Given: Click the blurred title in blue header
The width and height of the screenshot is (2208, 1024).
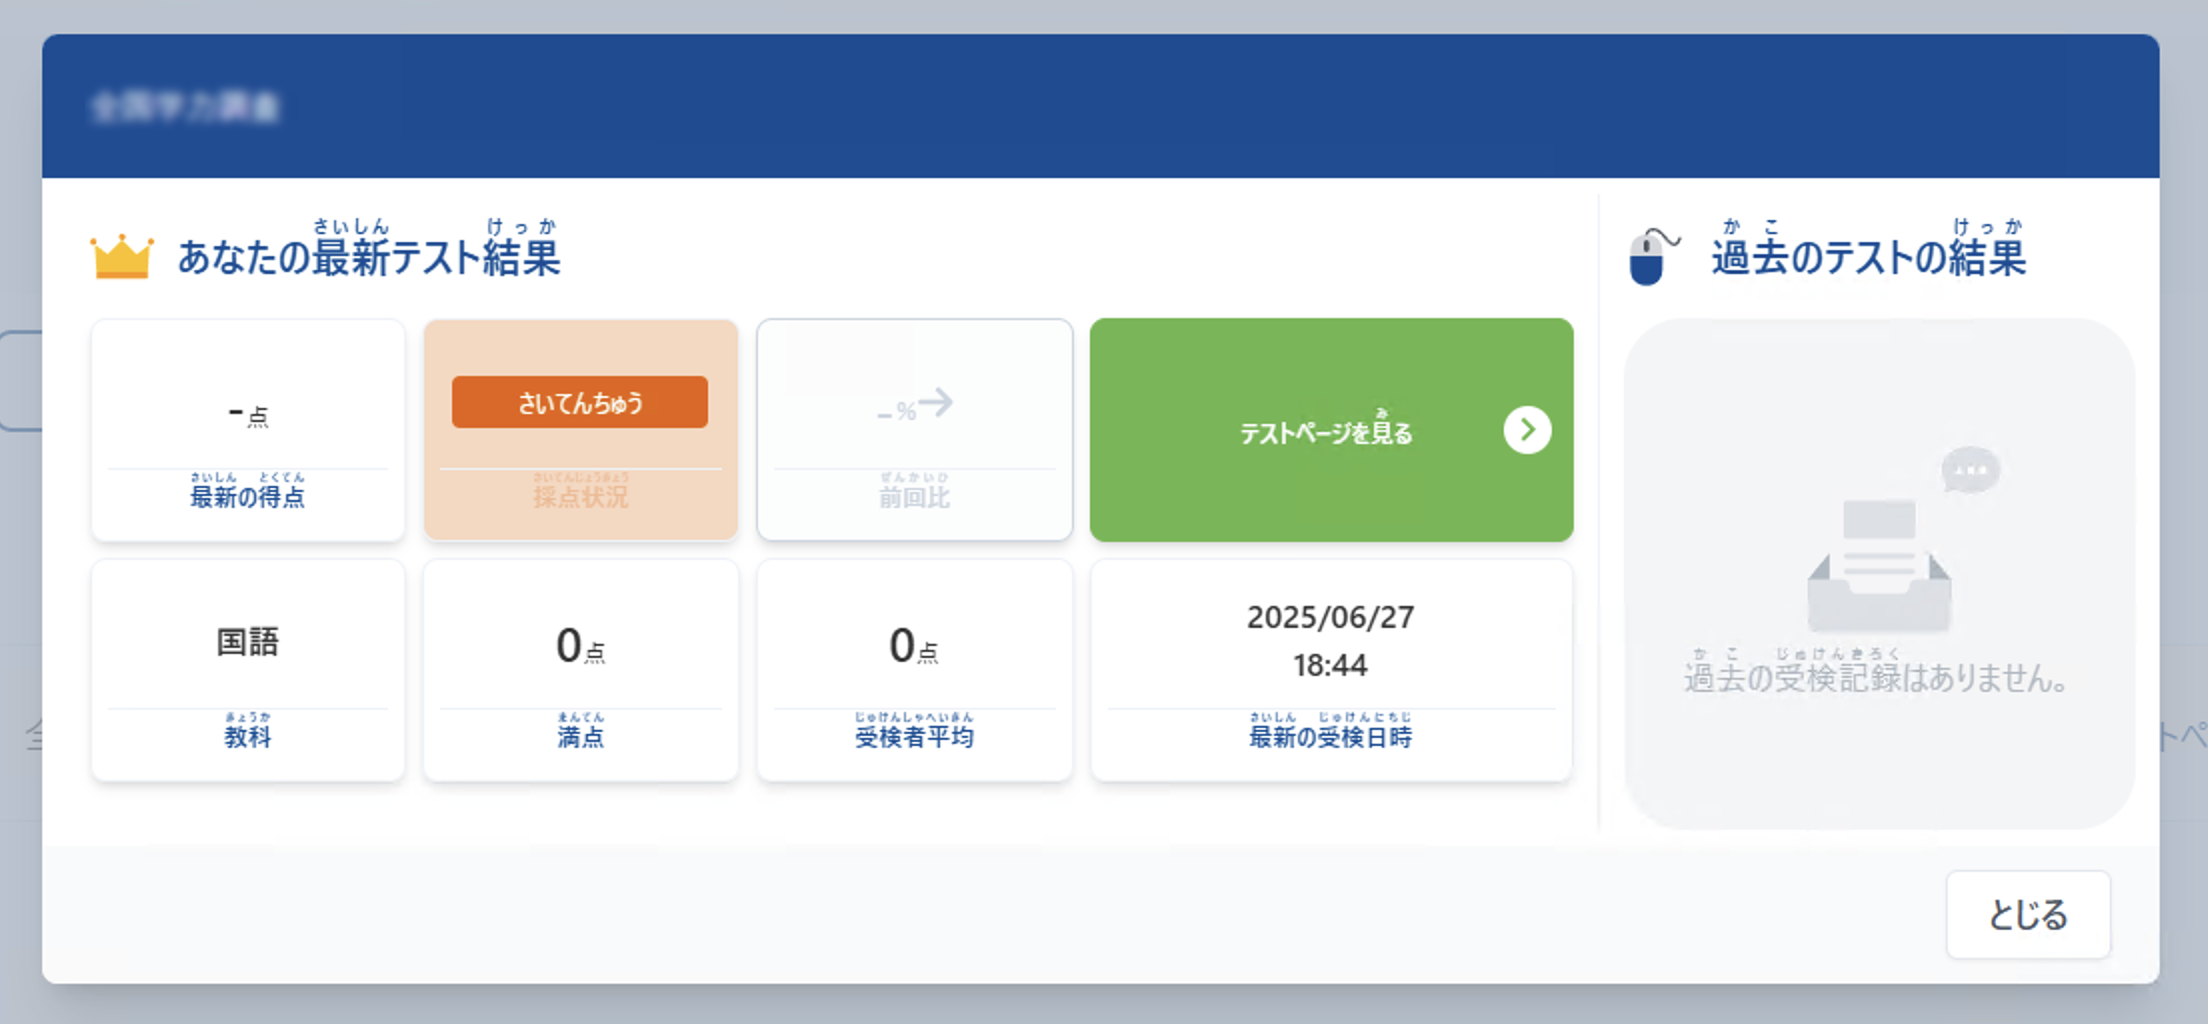Looking at the screenshot, I should 185,106.
